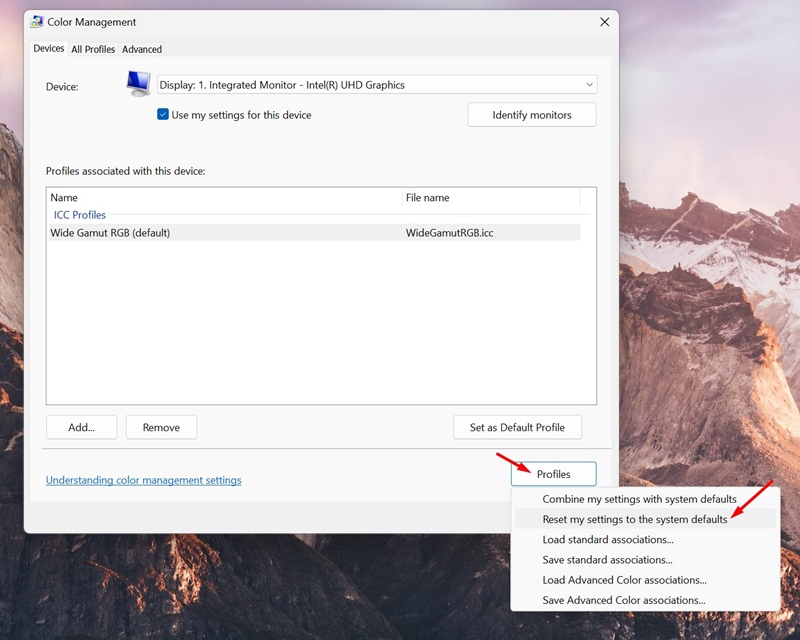Image resolution: width=800 pixels, height=640 pixels.
Task: Open the Advanced tab
Action: (142, 50)
